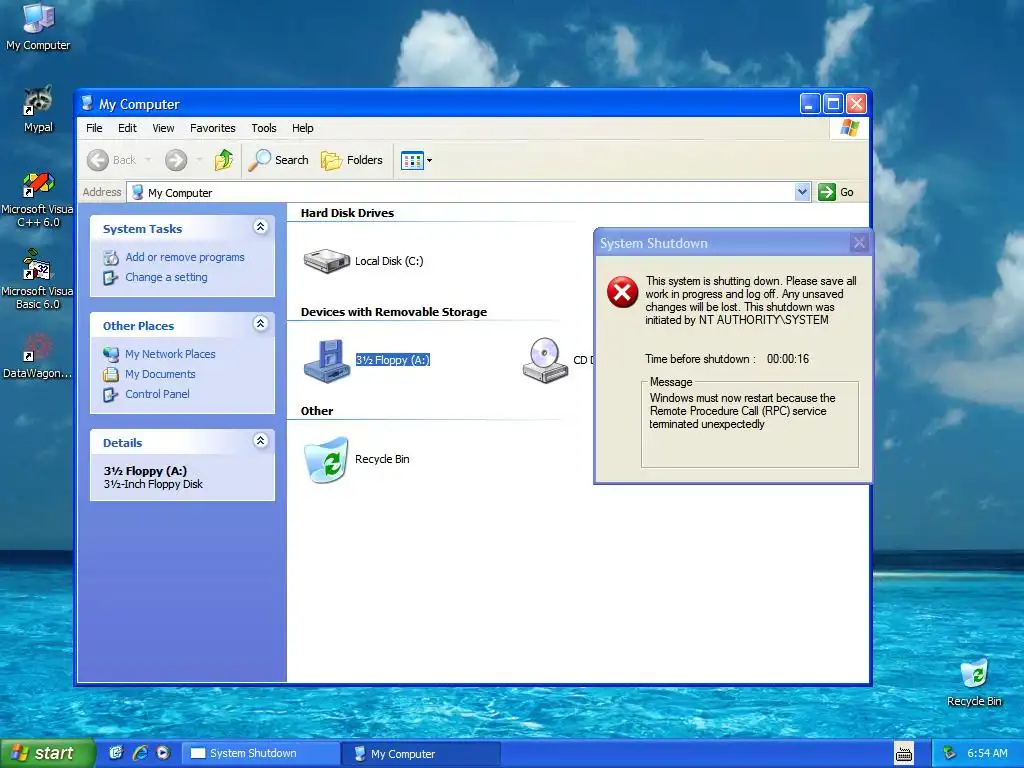Viewport: 1024px width, 768px height.
Task: Open the Tools menu
Action: [264, 128]
